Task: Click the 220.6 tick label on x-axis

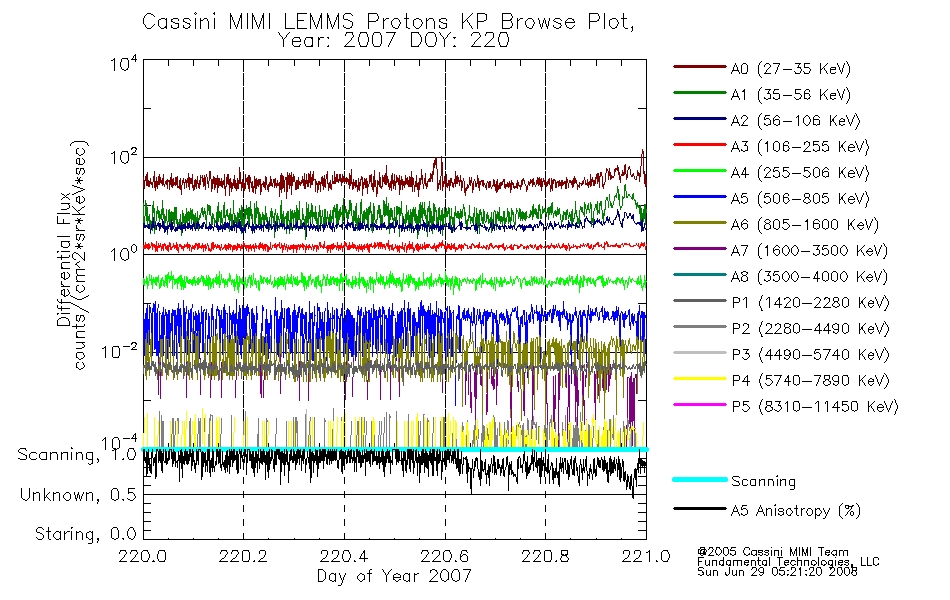Action: click(x=445, y=556)
